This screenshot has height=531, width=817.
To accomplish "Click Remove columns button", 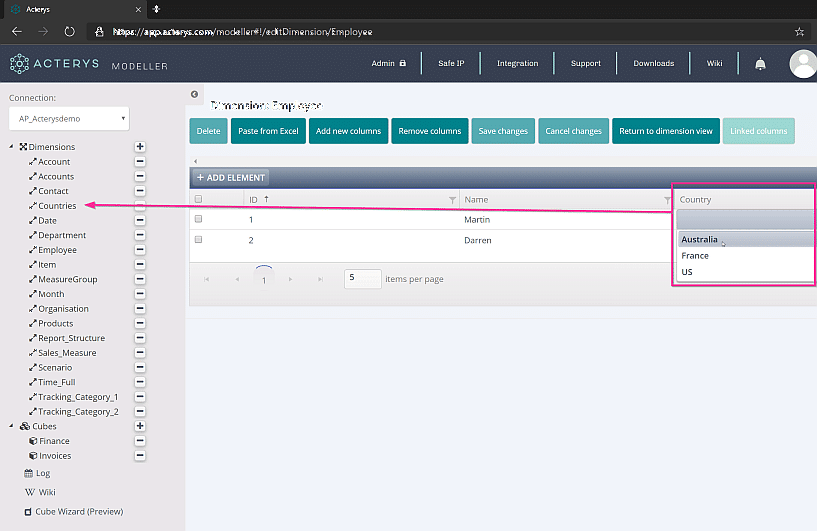I will point(430,131).
